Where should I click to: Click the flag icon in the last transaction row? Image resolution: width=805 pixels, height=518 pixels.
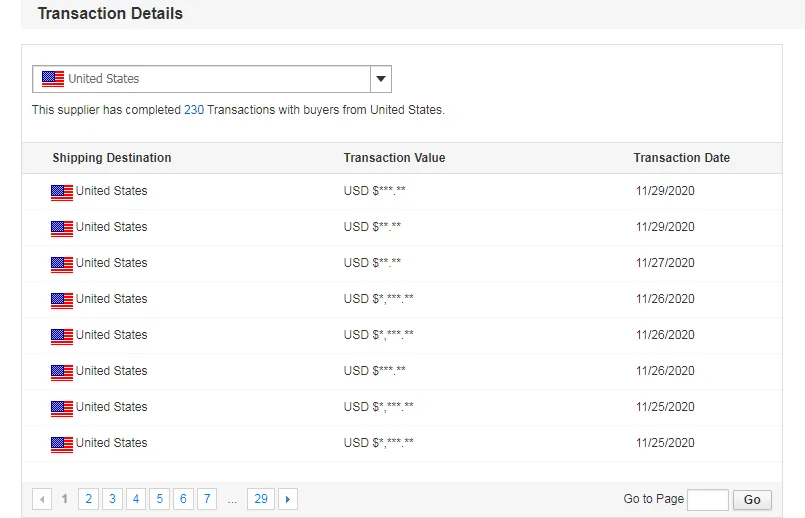click(62, 444)
